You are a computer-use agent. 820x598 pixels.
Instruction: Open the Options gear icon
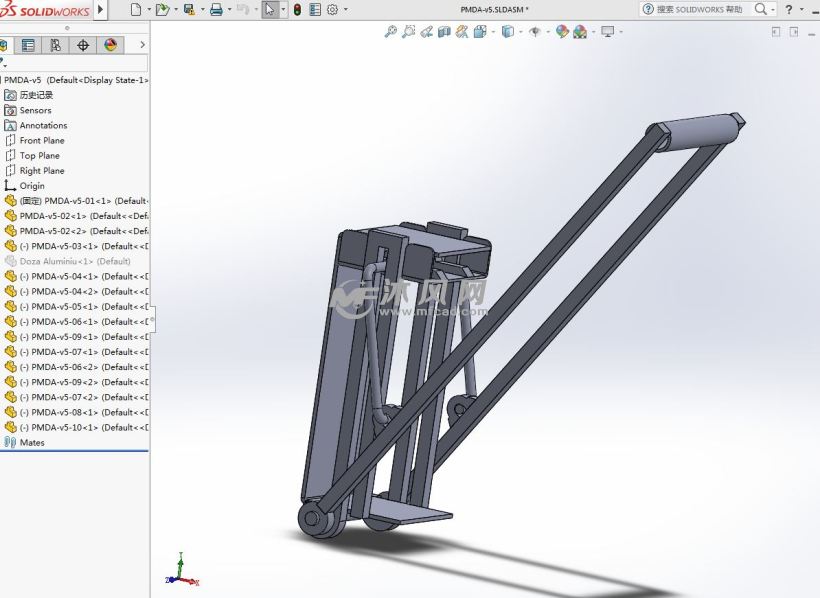(x=332, y=9)
